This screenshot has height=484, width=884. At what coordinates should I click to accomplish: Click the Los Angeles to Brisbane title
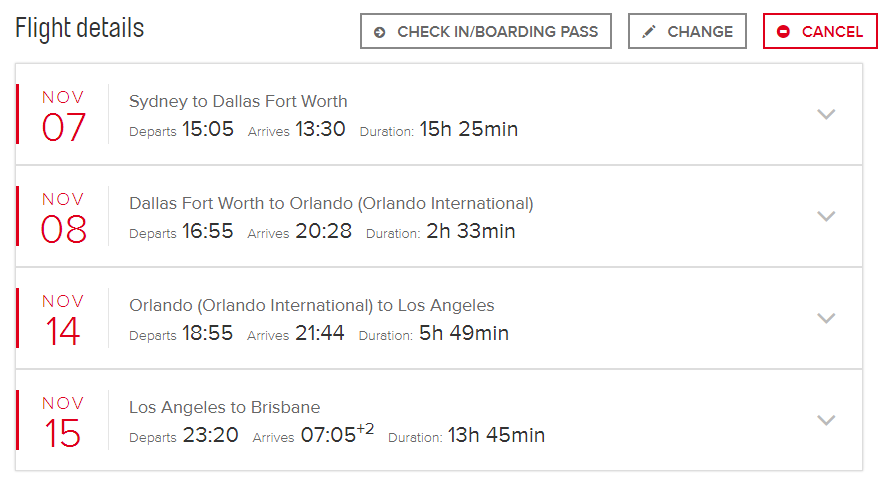point(224,407)
